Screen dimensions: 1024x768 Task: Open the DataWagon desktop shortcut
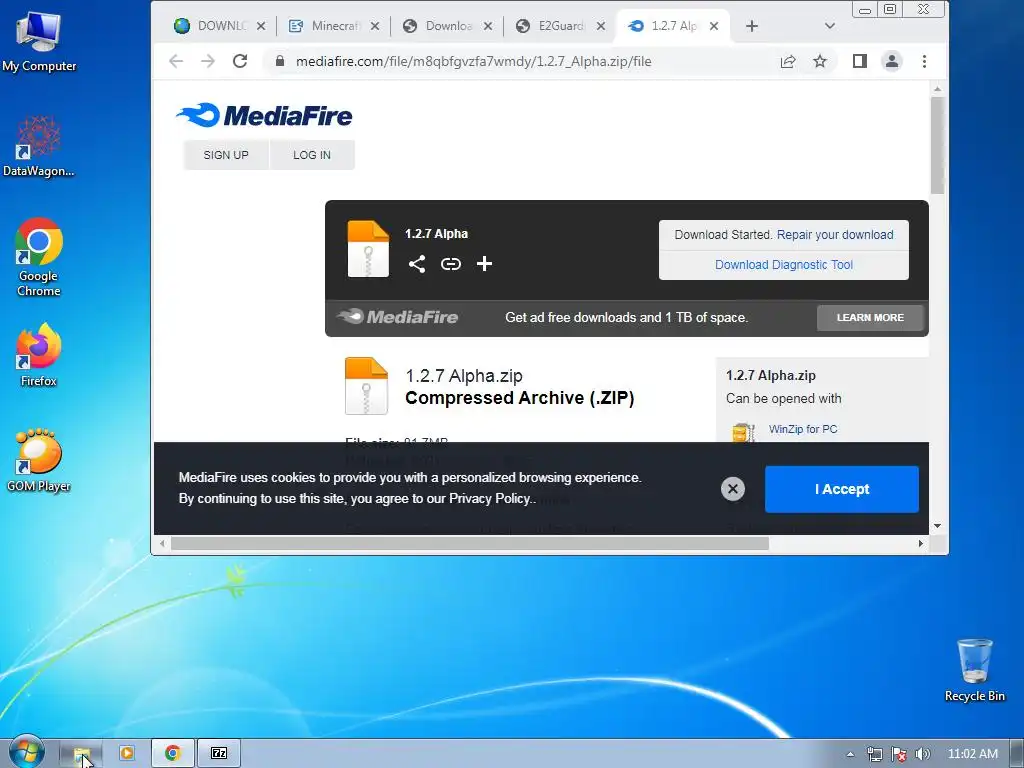click(39, 146)
